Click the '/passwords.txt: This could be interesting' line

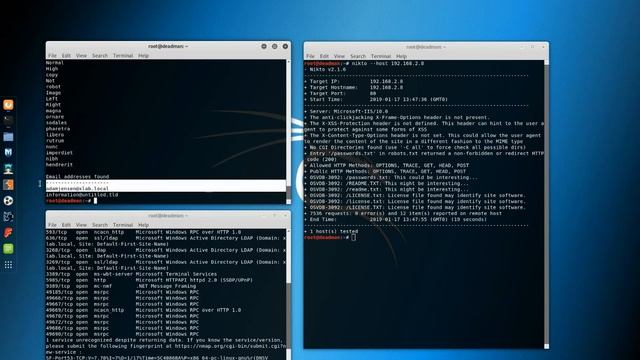(391, 177)
